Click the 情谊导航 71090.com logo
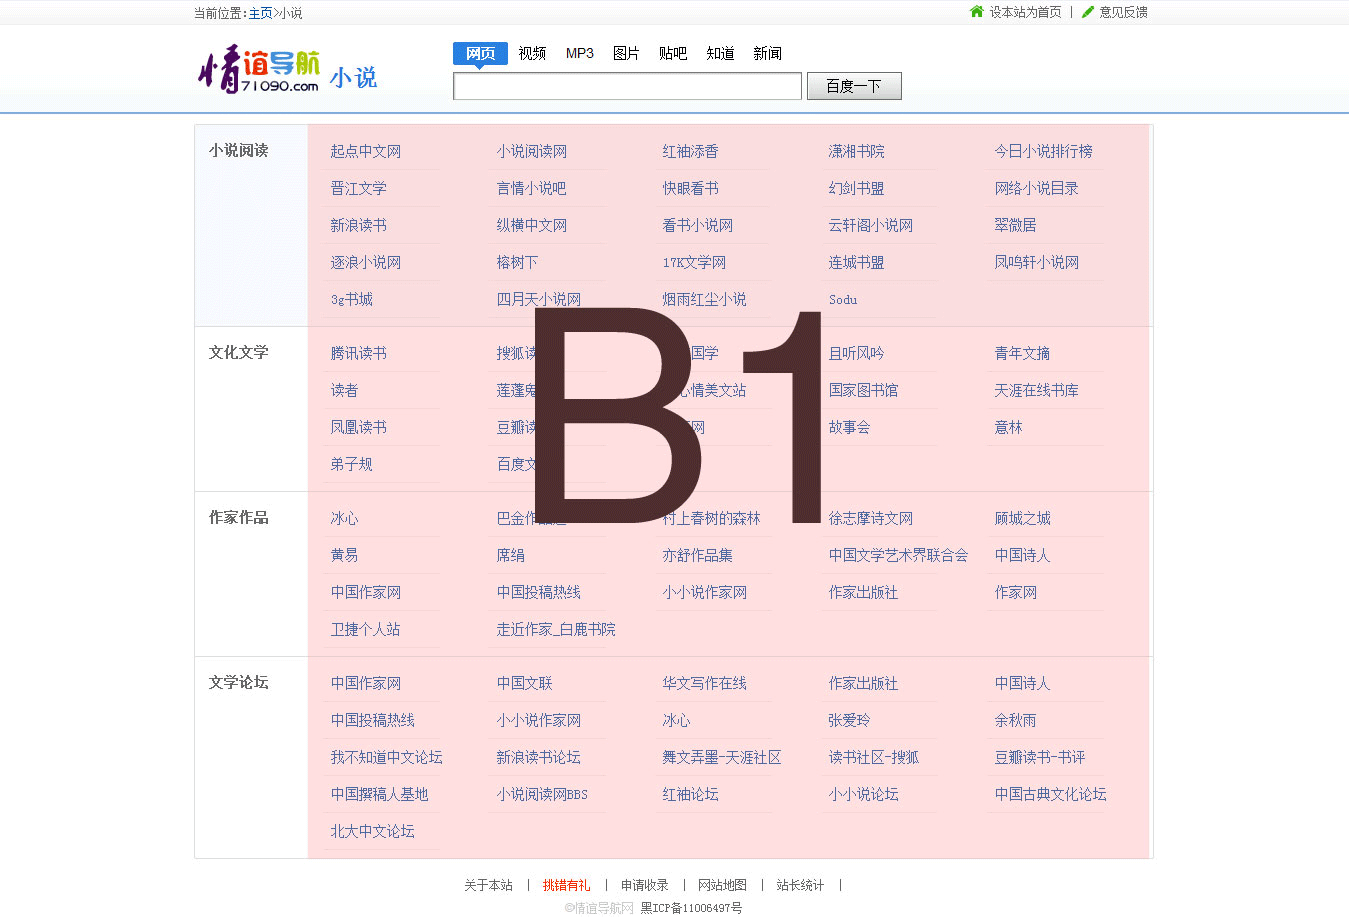 [259, 69]
